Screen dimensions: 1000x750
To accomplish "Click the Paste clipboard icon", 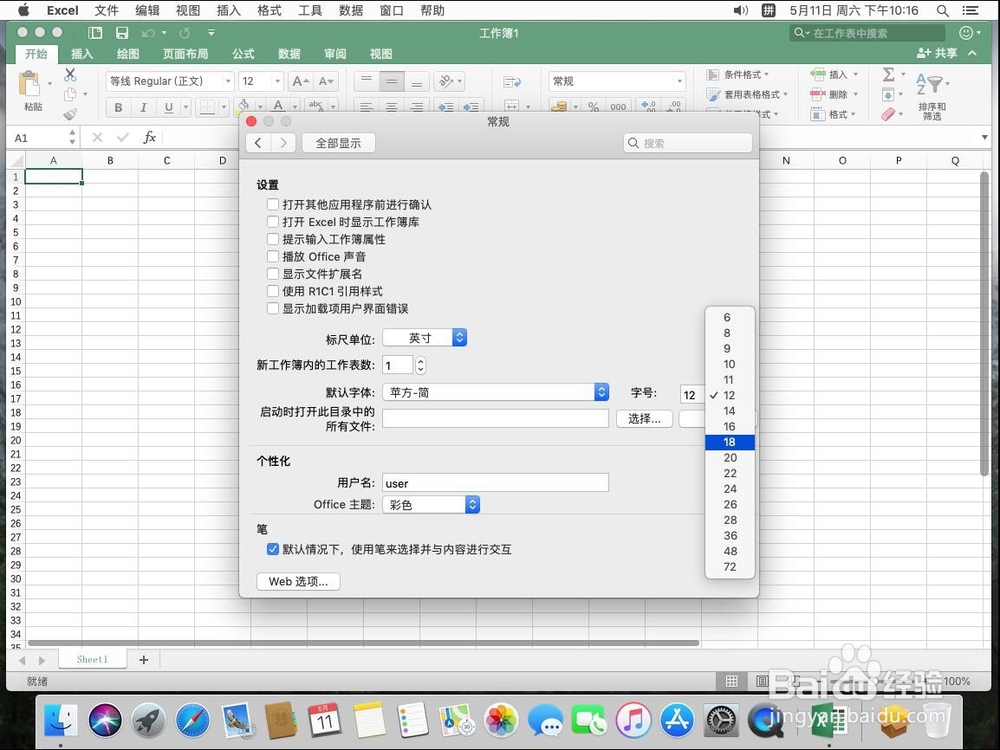I will [29, 84].
